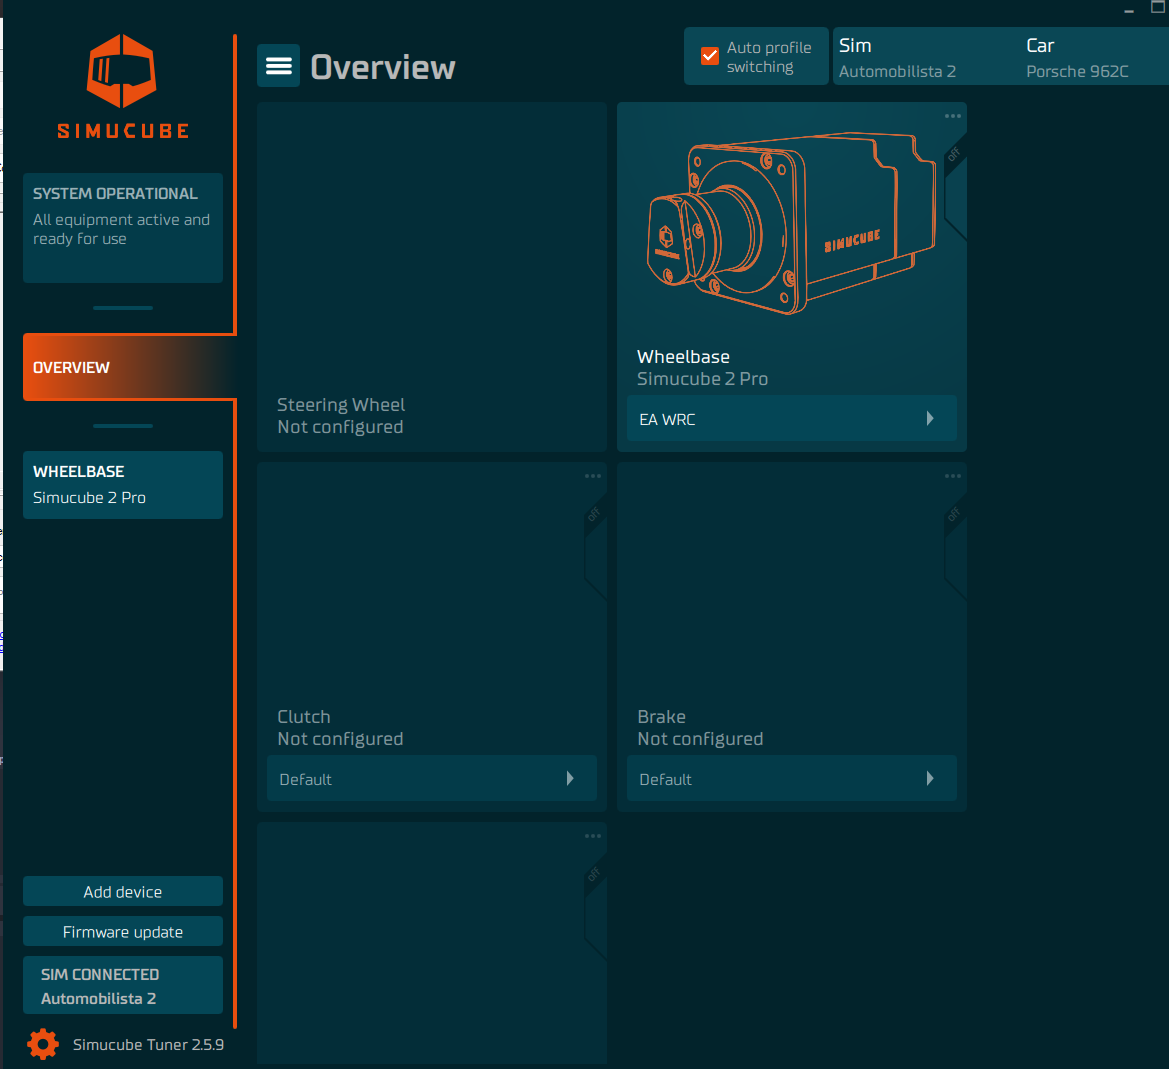Click the Add device button
The image size is (1169, 1069).
point(123,892)
